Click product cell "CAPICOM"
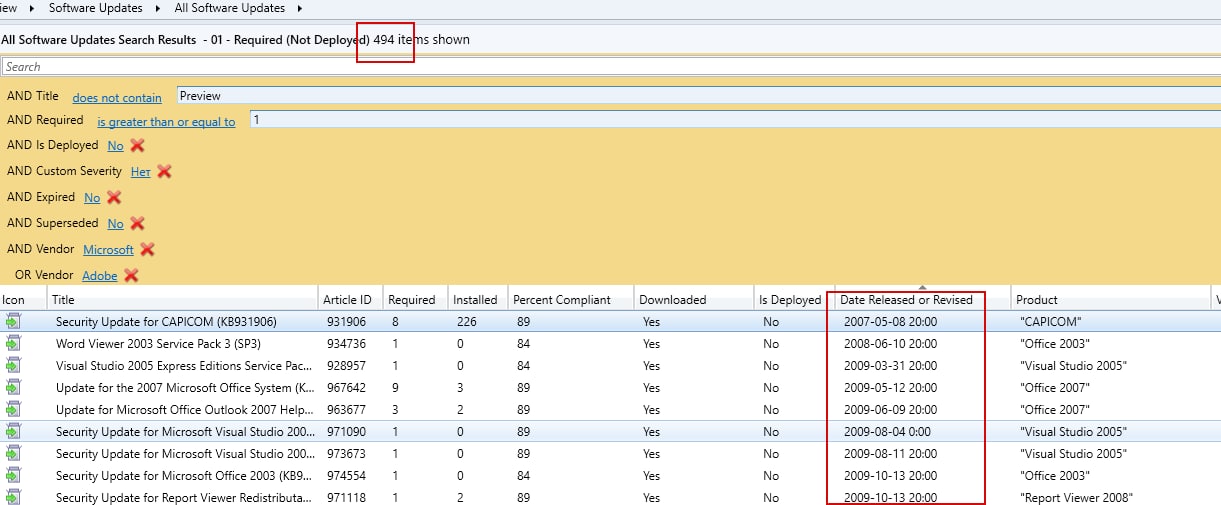 [x=1051, y=322]
